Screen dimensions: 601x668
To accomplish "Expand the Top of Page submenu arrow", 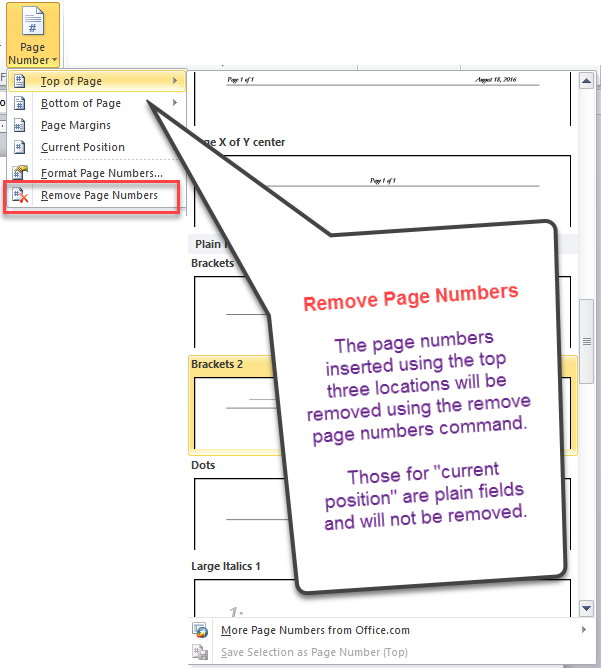I will pos(175,81).
